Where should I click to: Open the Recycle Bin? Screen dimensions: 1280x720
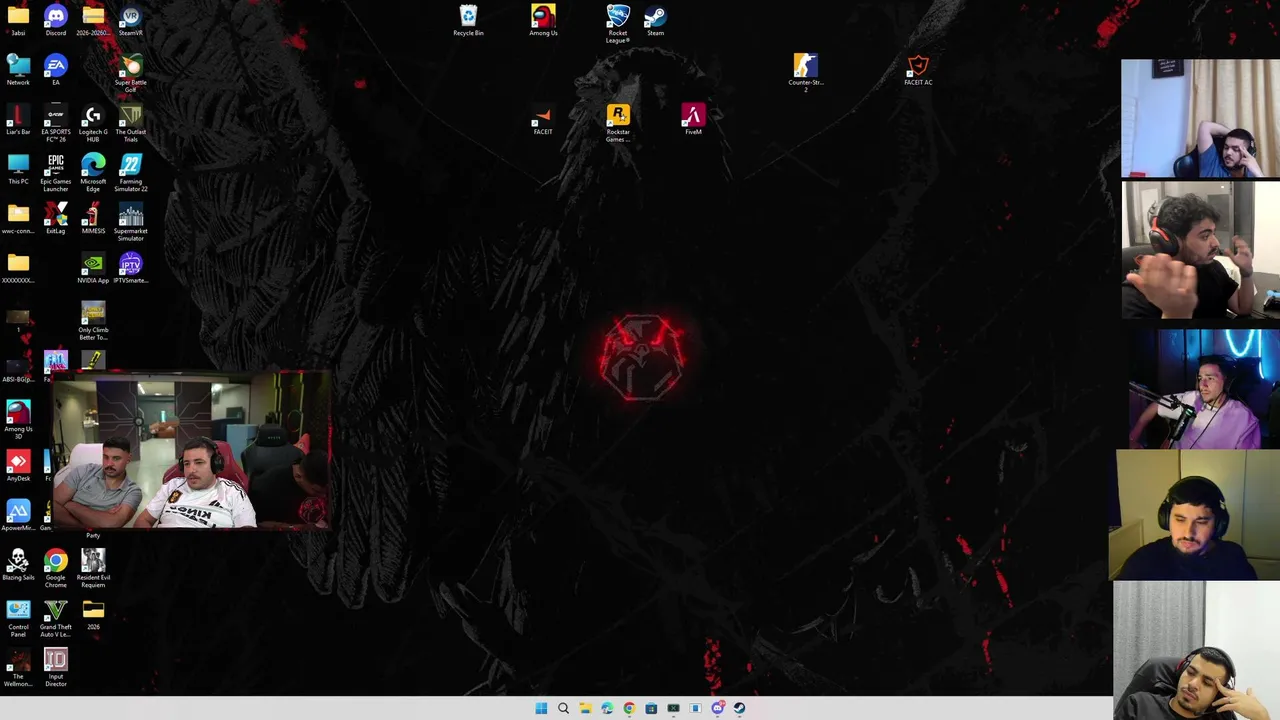point(468,21)
